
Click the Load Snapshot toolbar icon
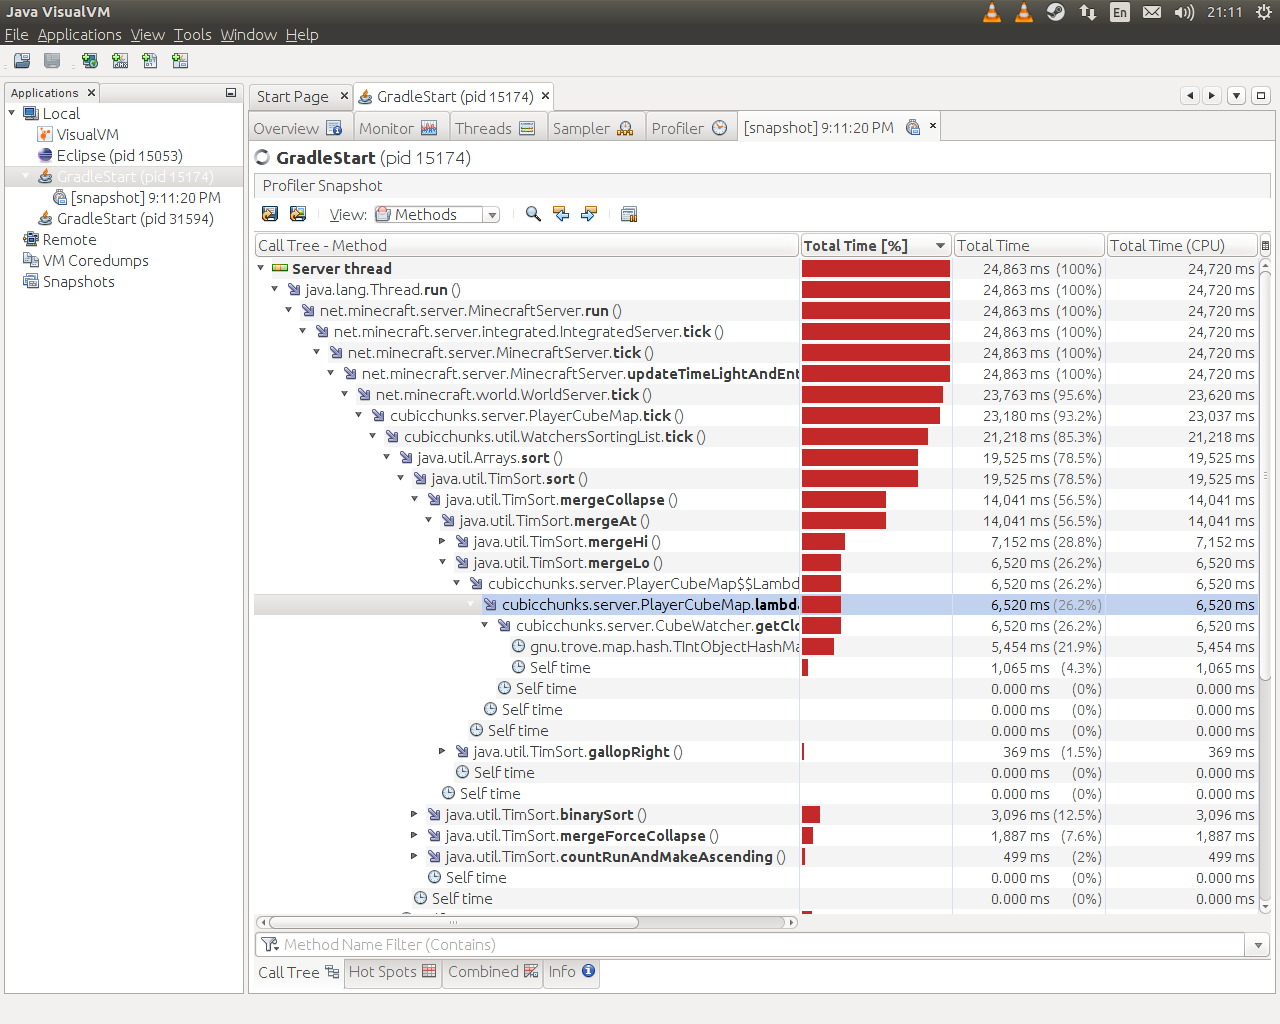22,61
